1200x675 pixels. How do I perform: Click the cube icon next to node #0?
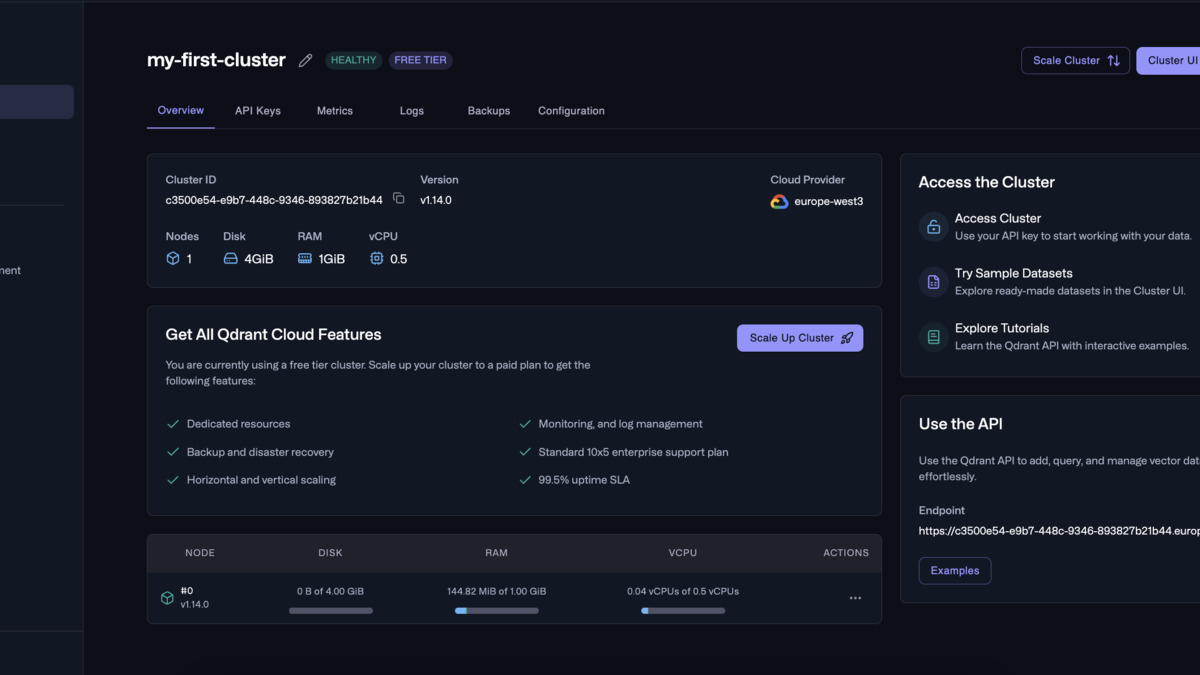coord(167,597)
